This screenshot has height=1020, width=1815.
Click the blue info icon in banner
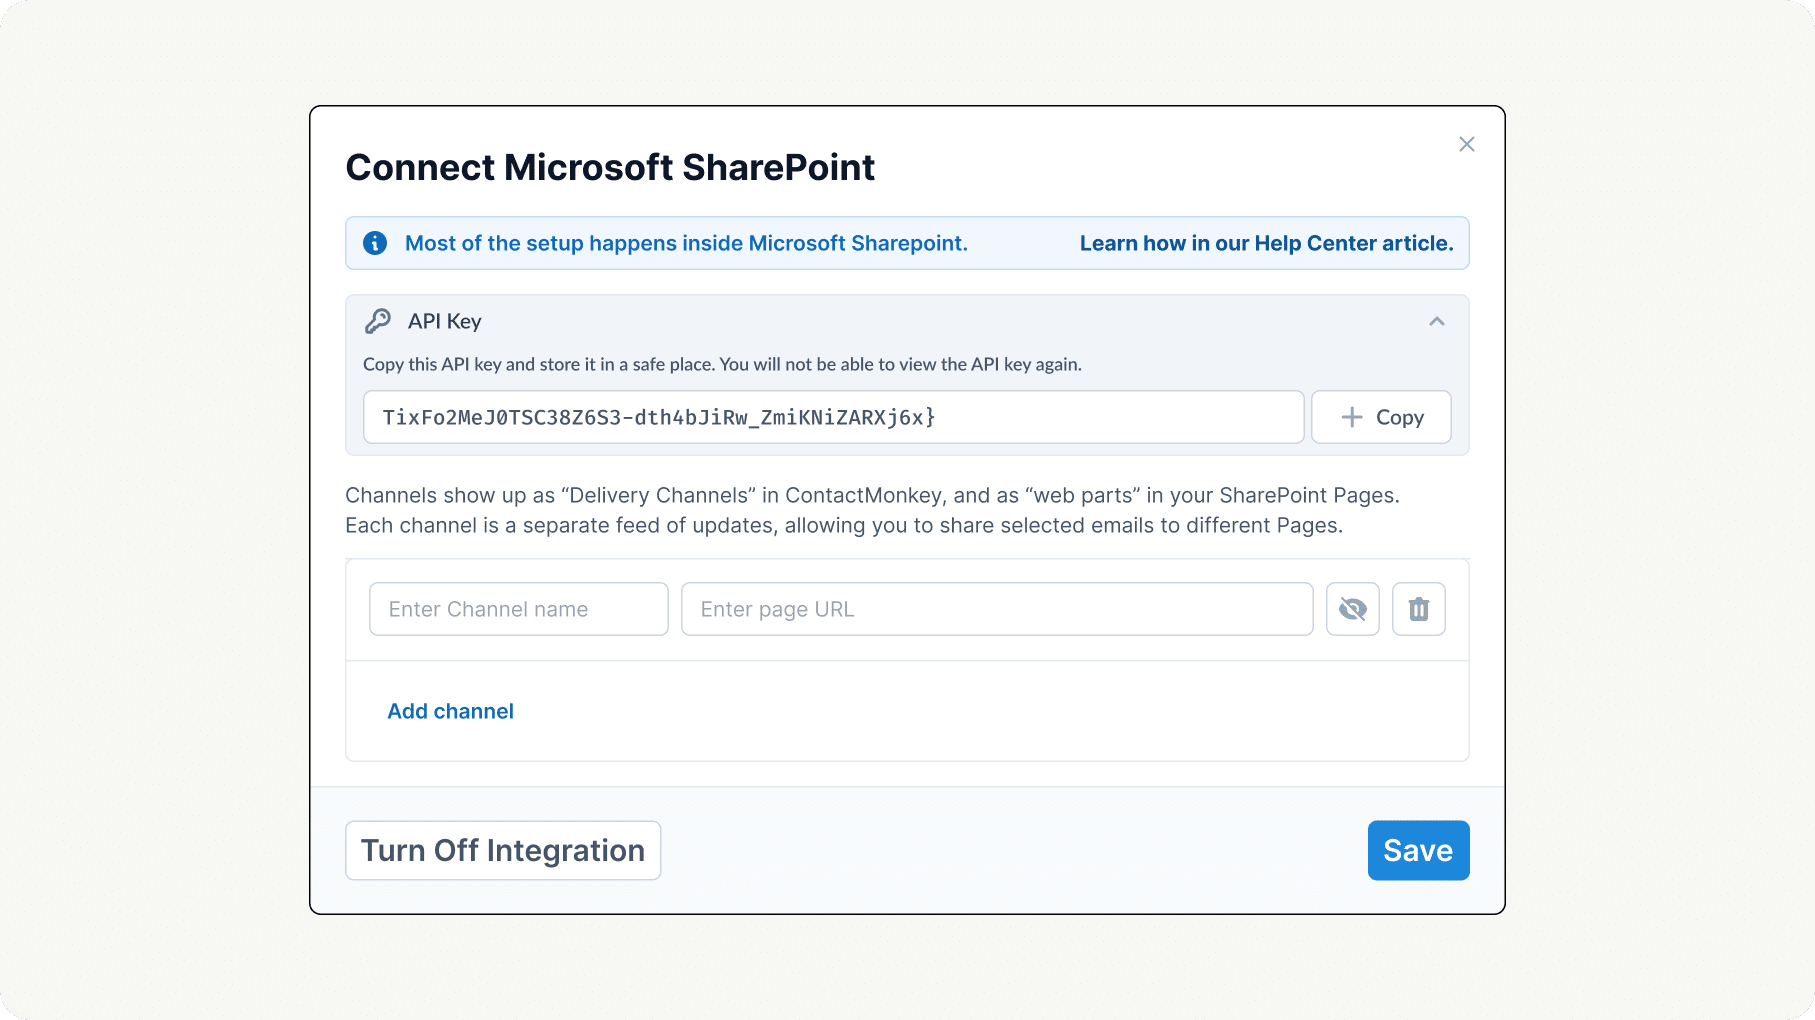coord(375,243)
